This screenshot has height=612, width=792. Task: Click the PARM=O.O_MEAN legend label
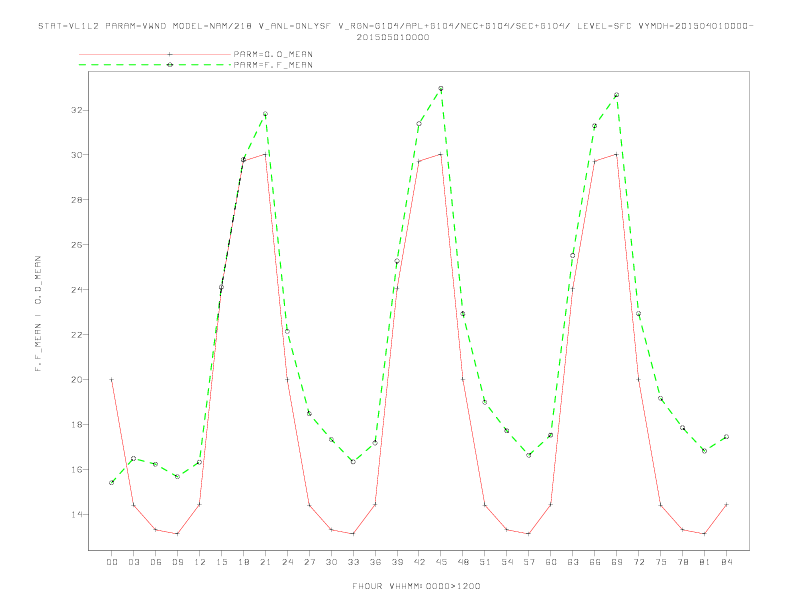click(273, 54)
